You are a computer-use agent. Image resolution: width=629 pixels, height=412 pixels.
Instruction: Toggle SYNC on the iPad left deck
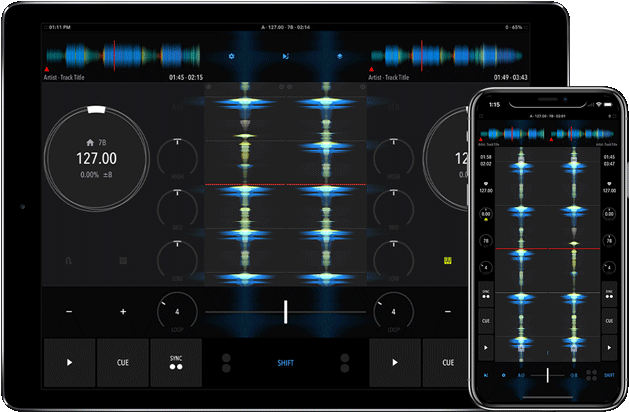176,363
